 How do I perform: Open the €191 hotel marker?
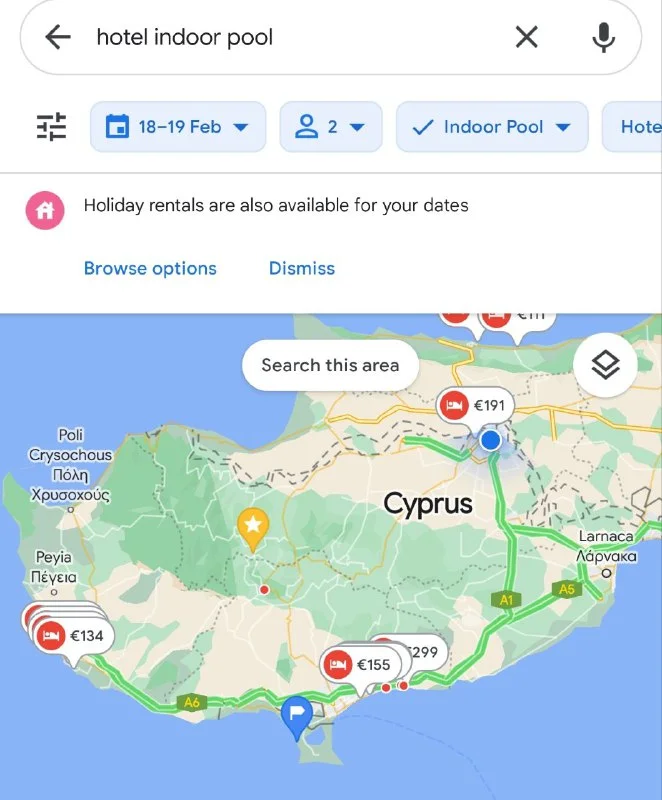pyautogui.click(x=475, y=406)
